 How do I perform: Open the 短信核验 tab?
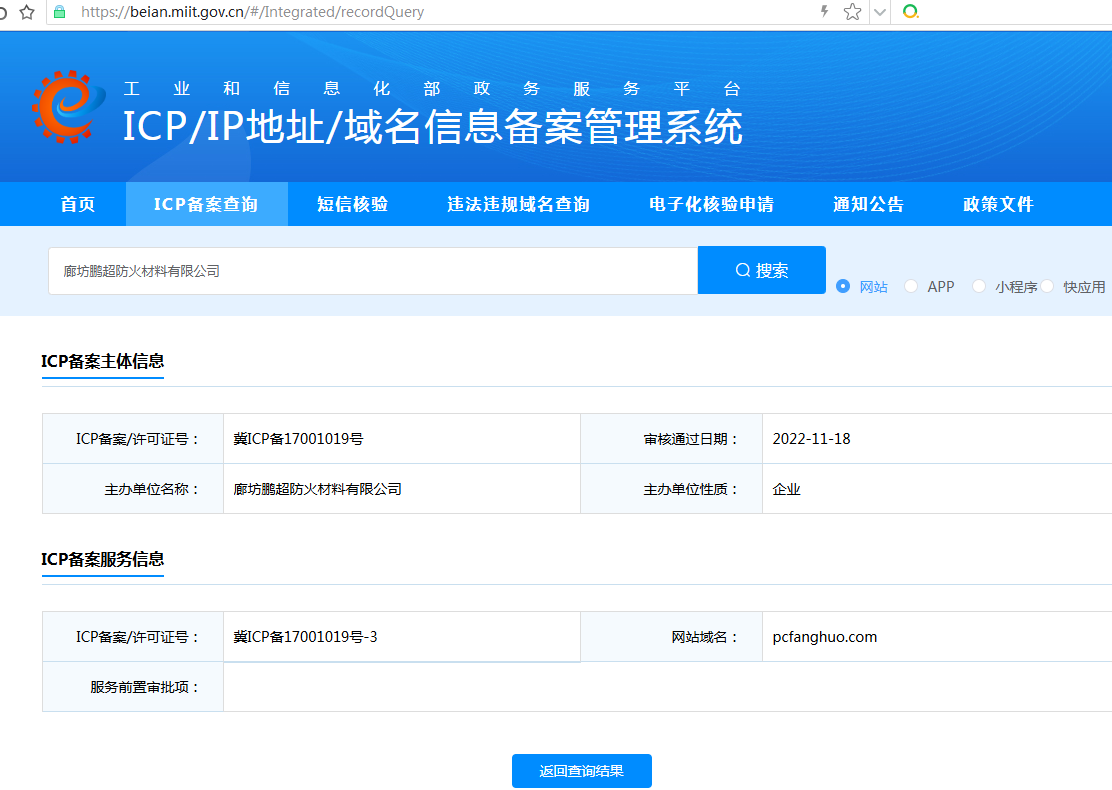(352, 204)
